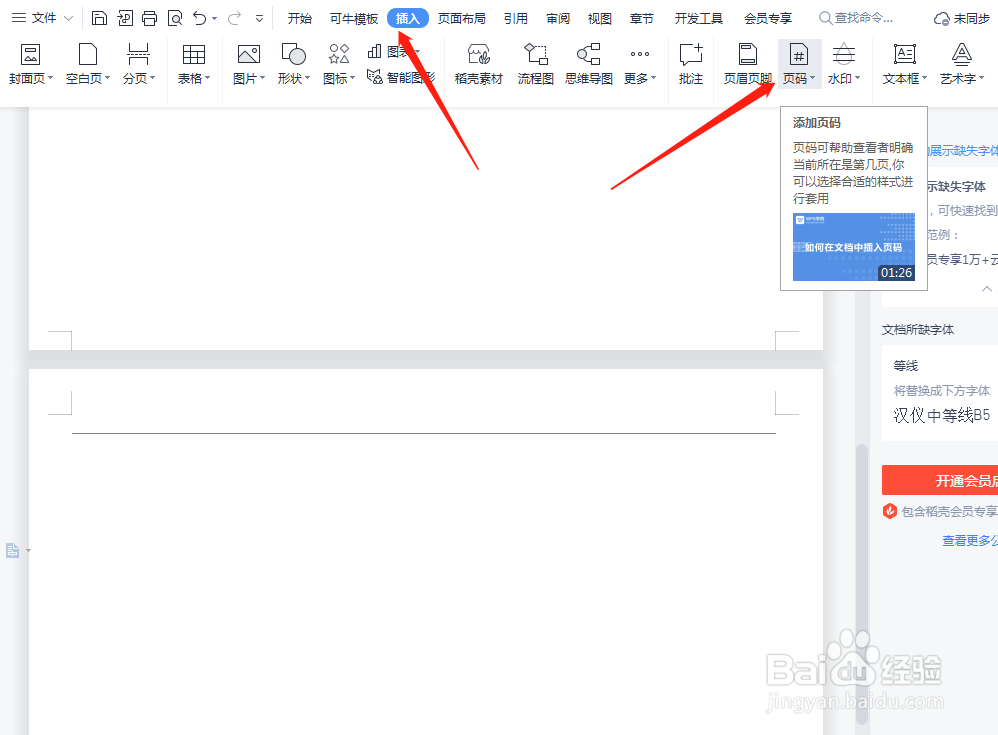Collapse the missing fonts panel chevron
This screenshot has width=998, height=735.
tap(986, 289)
